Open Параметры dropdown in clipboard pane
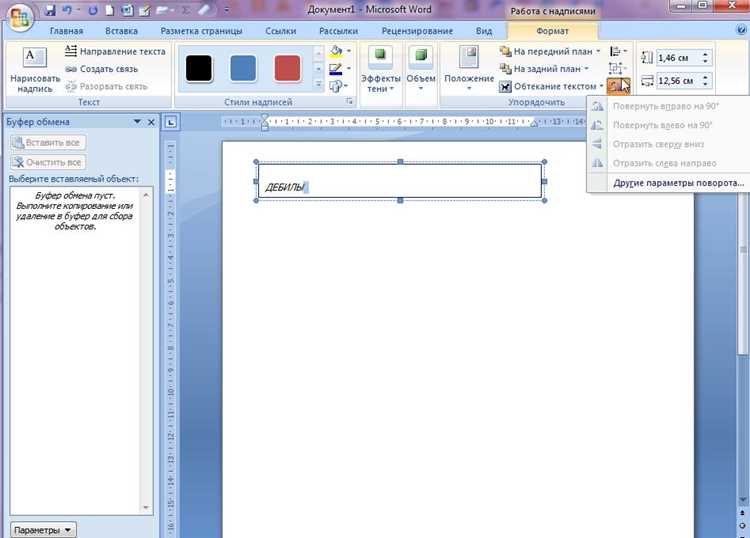The height and width of the screenshot is (538, 750). (x=43, y=530)
